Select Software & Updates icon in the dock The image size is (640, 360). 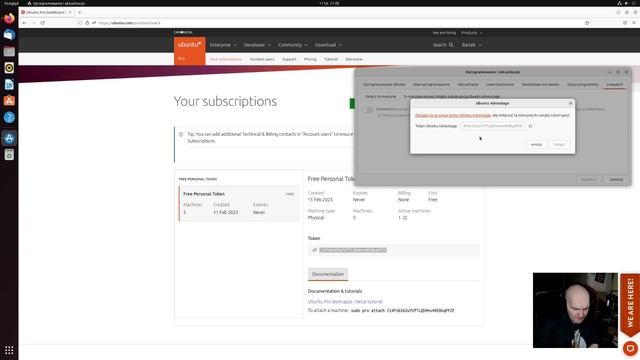point(9,138)
